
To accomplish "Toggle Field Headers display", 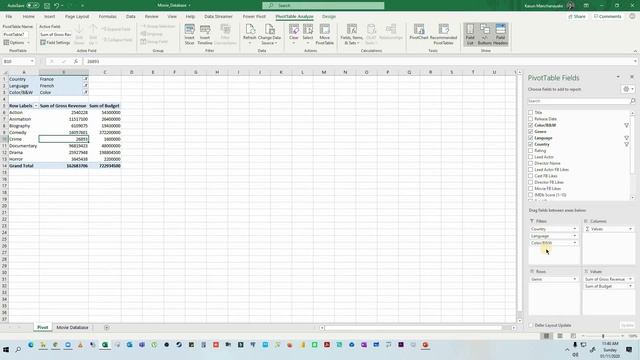I will (x=500, y=34).
